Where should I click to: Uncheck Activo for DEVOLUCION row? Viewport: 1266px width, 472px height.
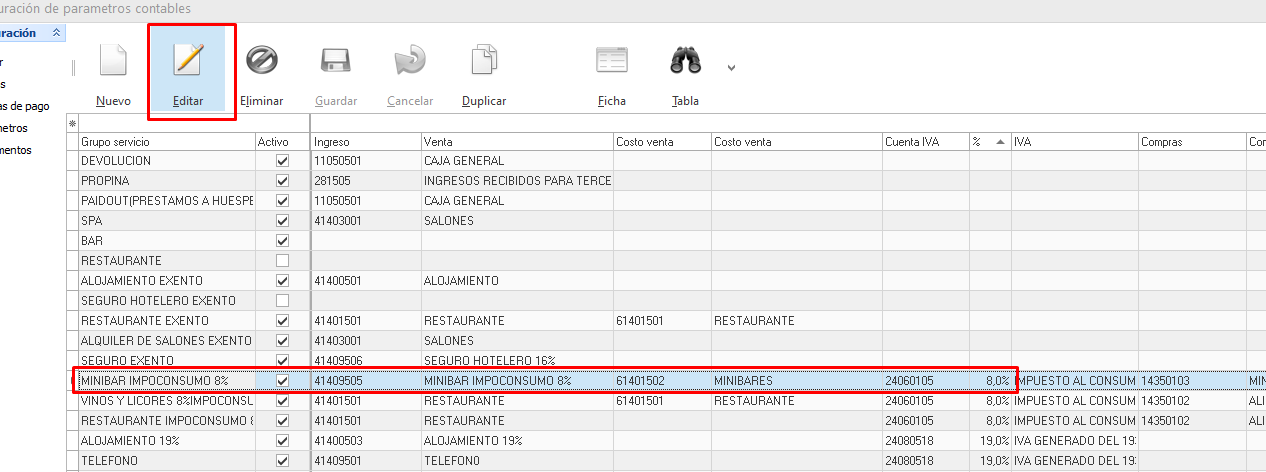coord(282,161)
